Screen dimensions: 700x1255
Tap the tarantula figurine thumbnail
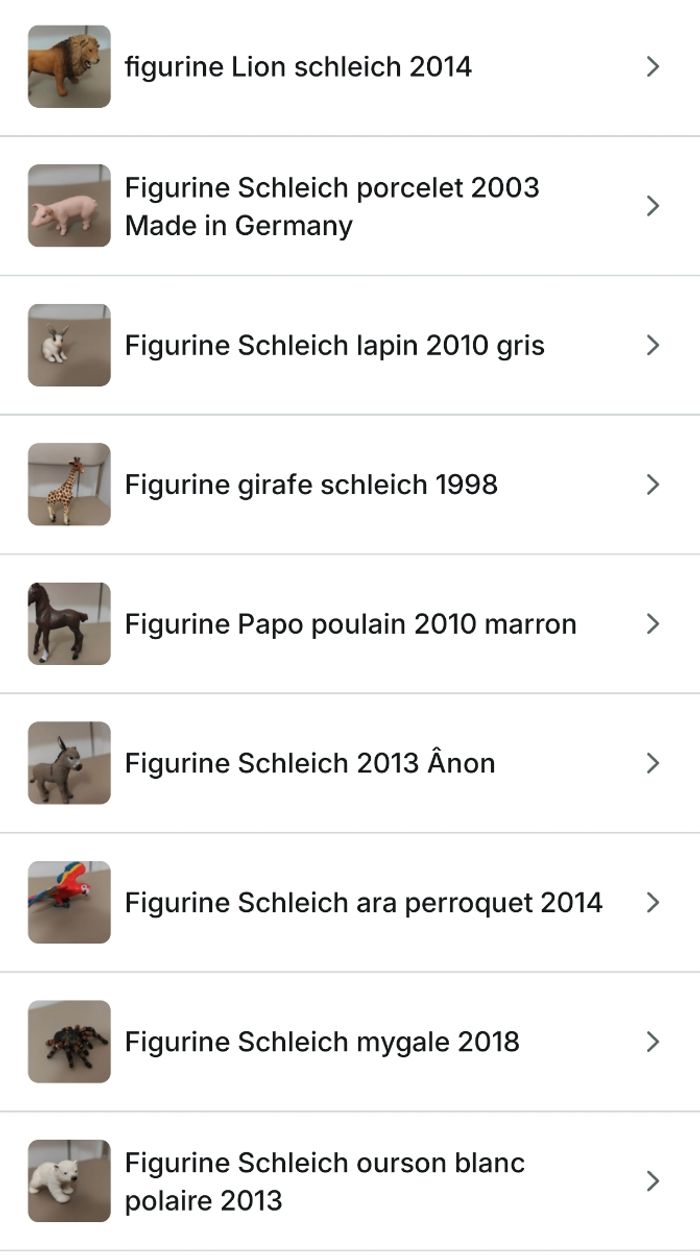click(x=69, y=1041)
